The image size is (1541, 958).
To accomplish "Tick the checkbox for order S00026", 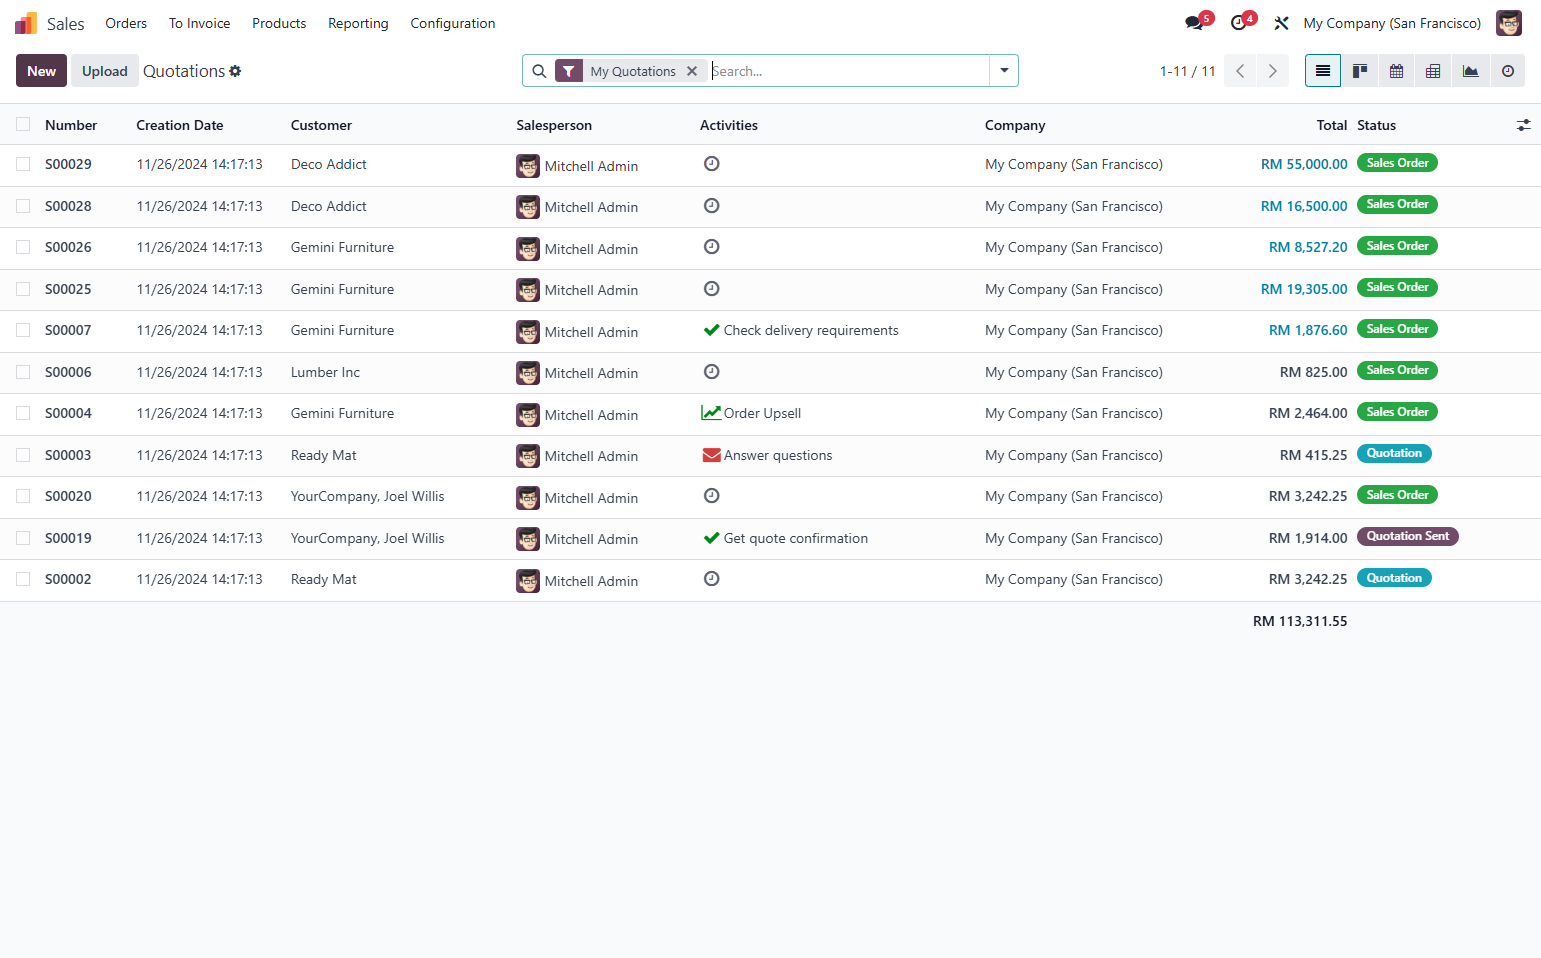I will [23, 247].
